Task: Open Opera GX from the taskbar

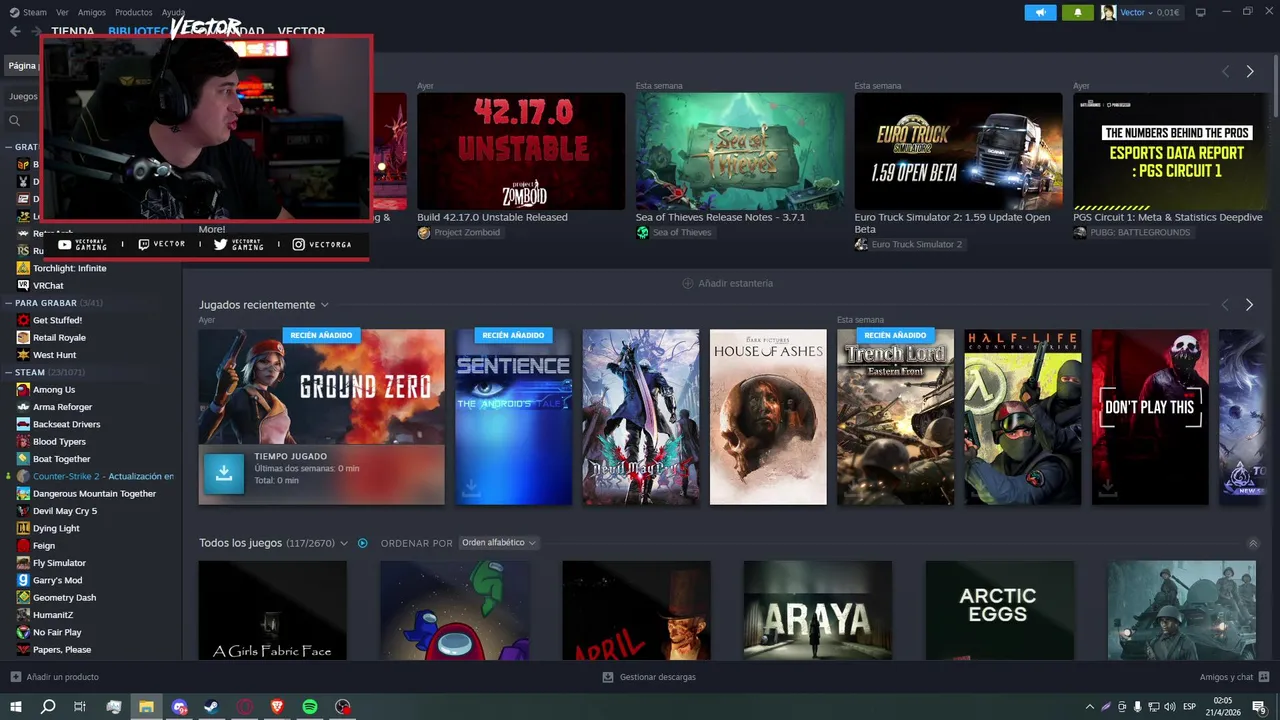Action: [245, 706]
